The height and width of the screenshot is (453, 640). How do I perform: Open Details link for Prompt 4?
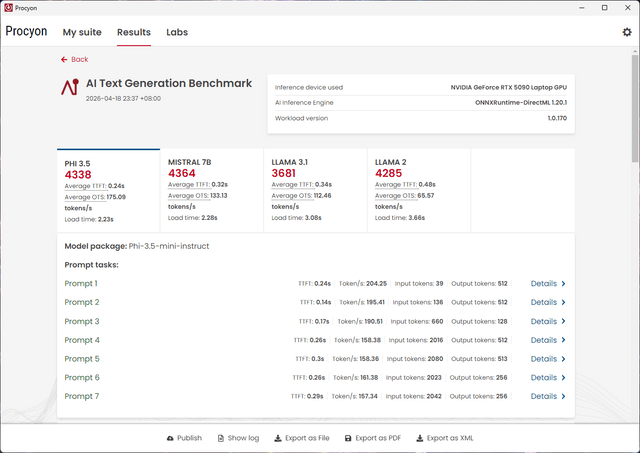coord(544,340)
